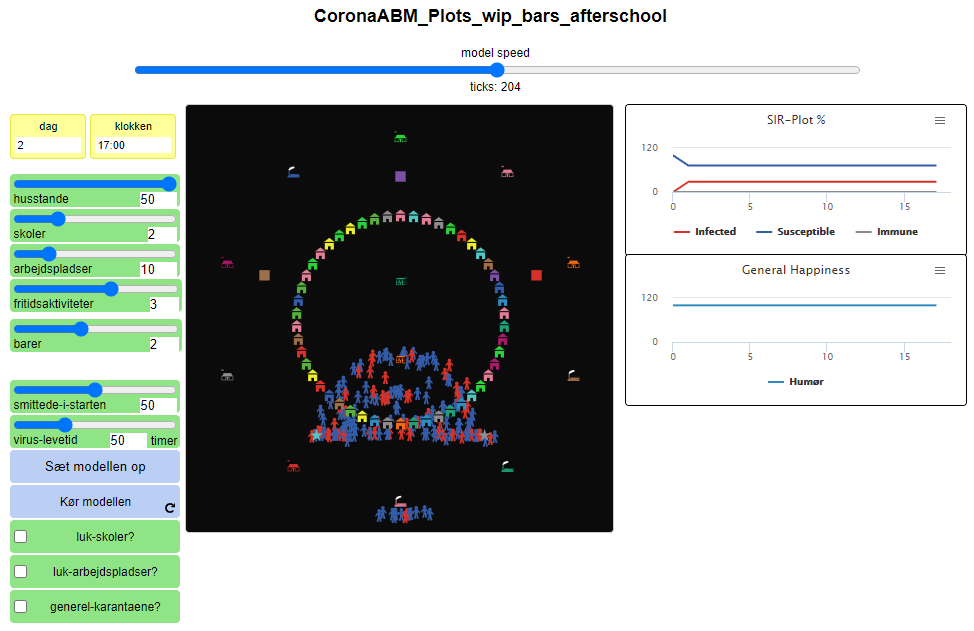974x631 pixels.
Task: Select the brown factory on the right edge
Action: click(x=573, y=375)
